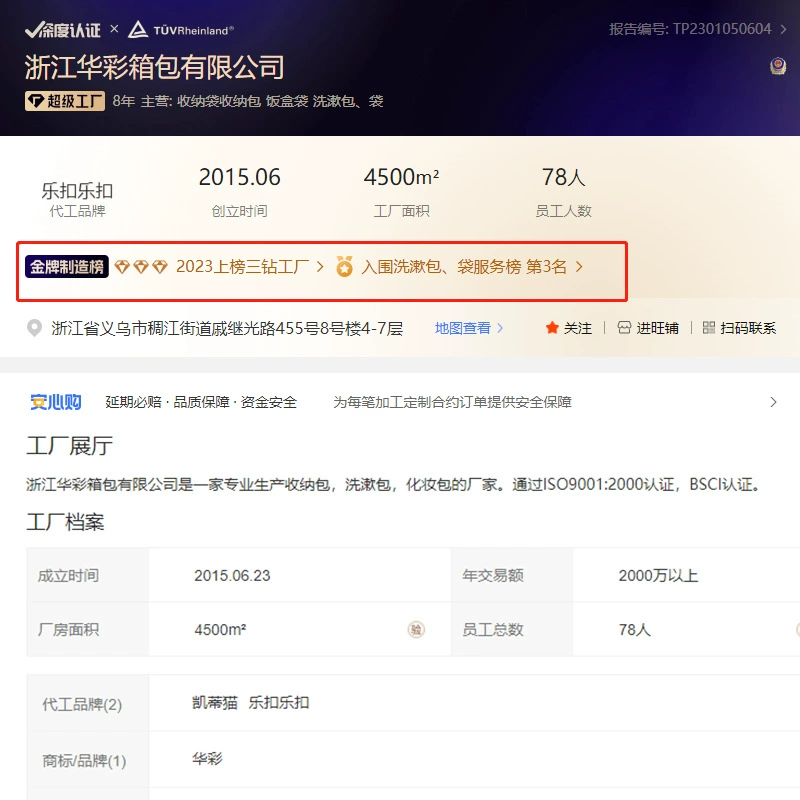This screenshot has width=800, height=800.
Task: Click the 2015.06.23 成立时间 value
Action: (x=232, y=576)
